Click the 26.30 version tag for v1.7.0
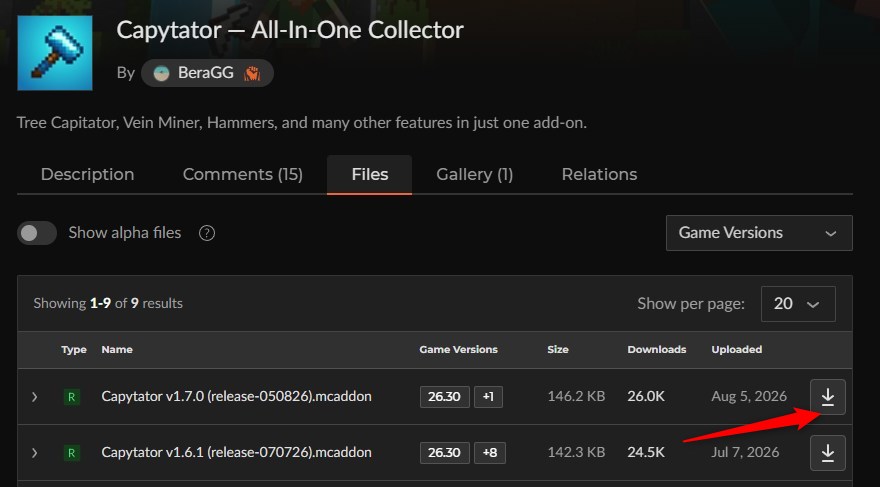 coord(444,397)
